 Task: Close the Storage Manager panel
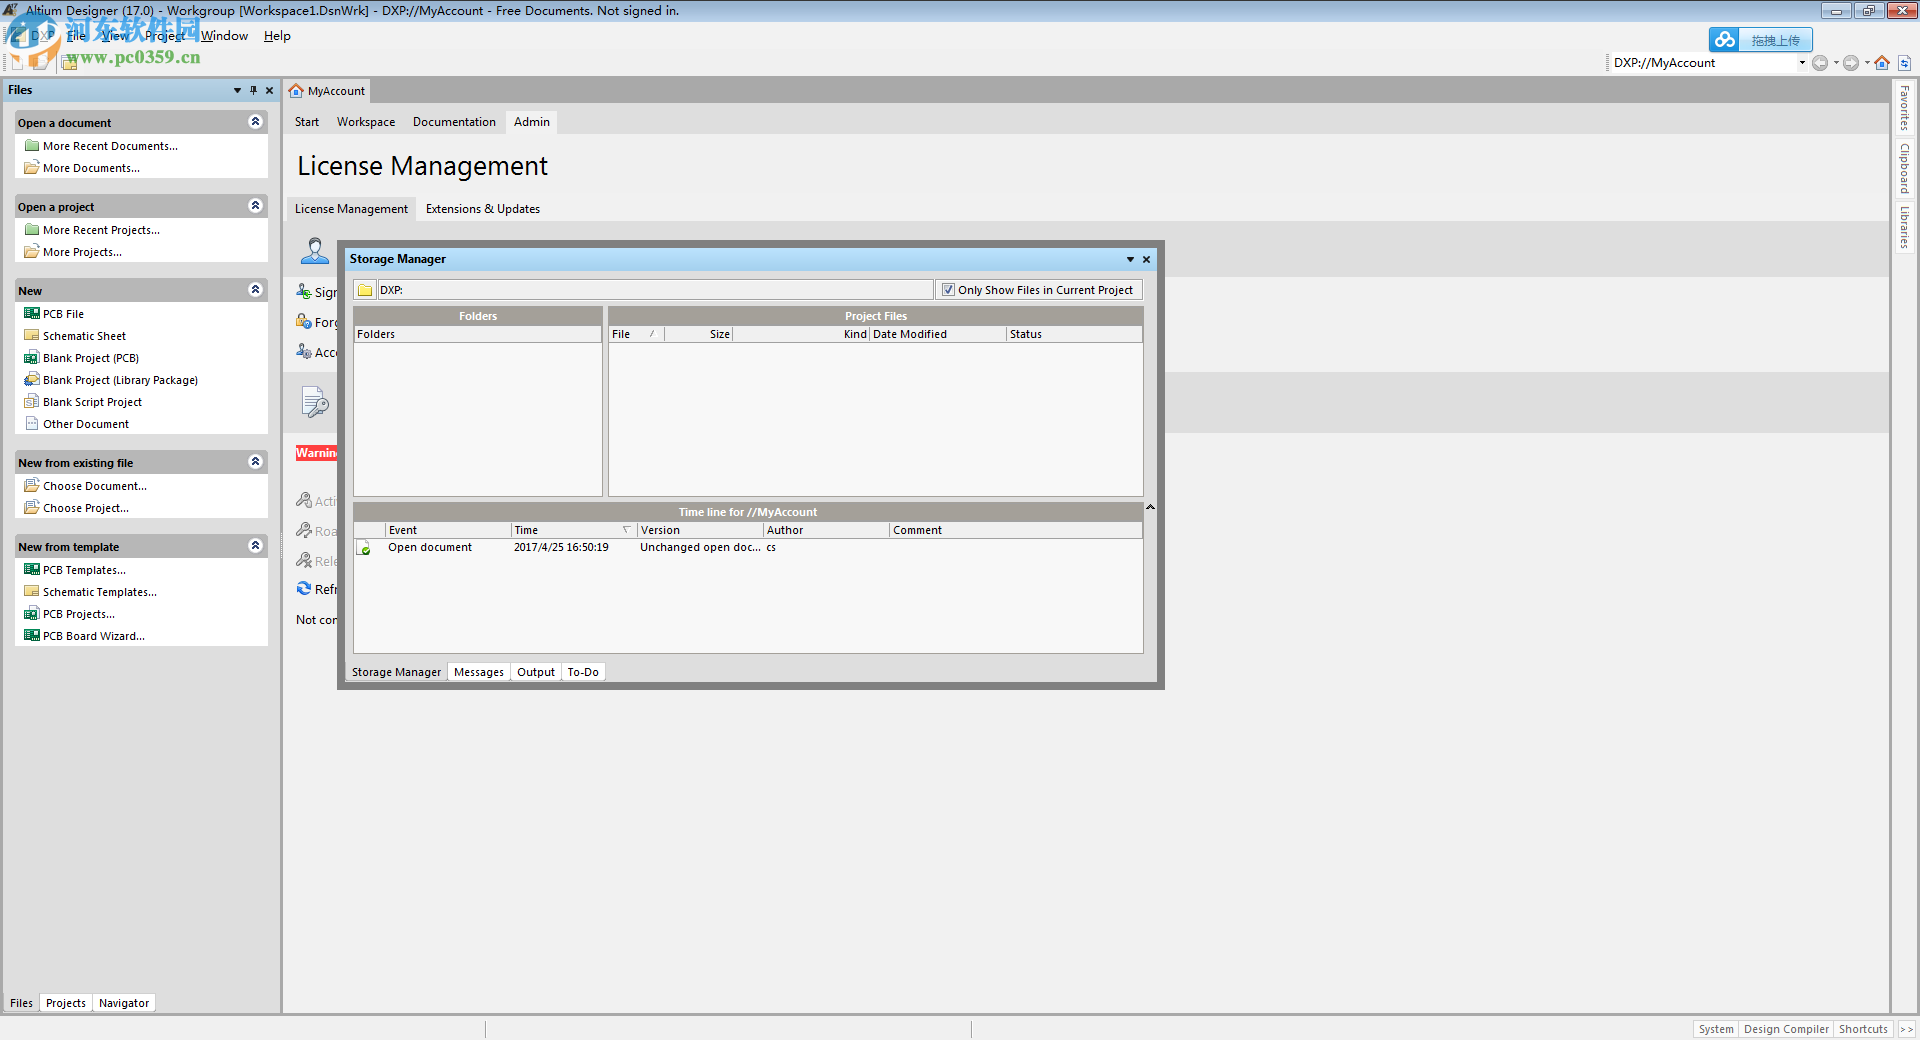tap(1146, 259)
